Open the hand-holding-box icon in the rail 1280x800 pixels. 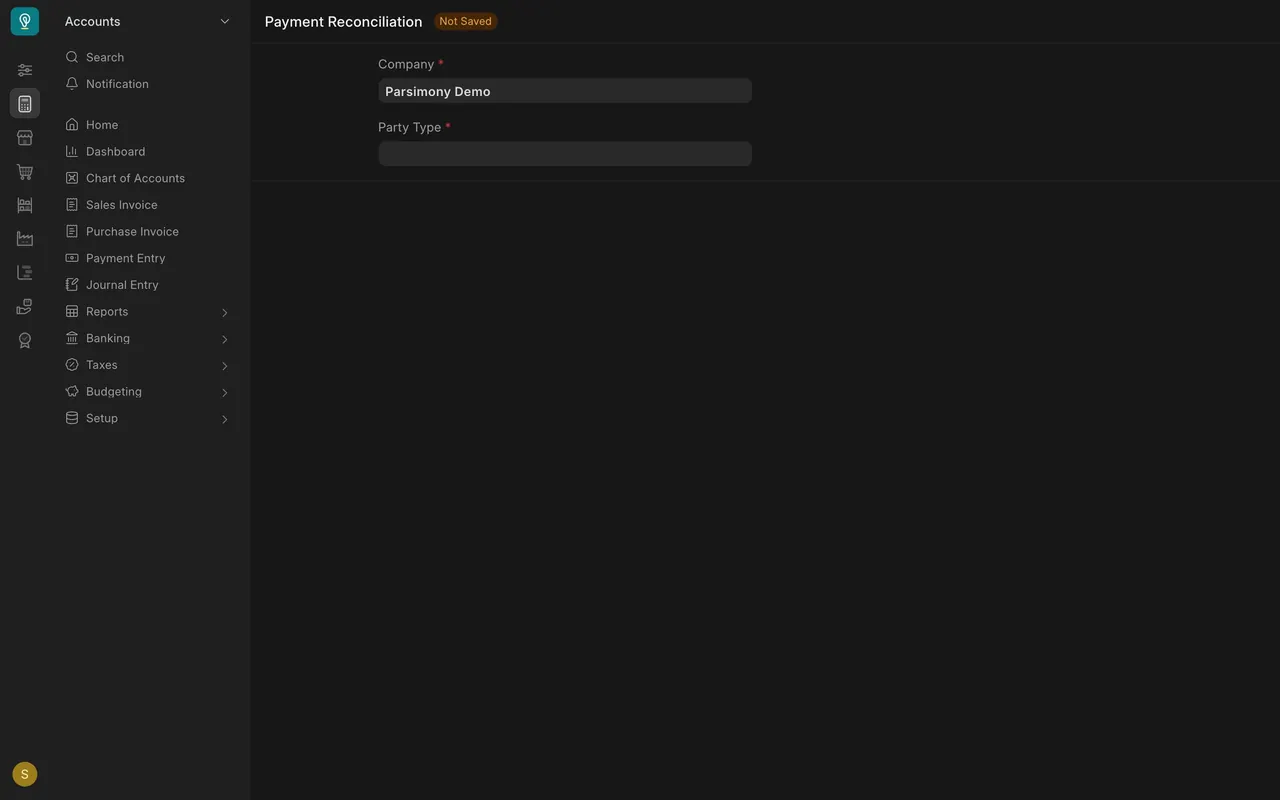(x=25, y=307)
